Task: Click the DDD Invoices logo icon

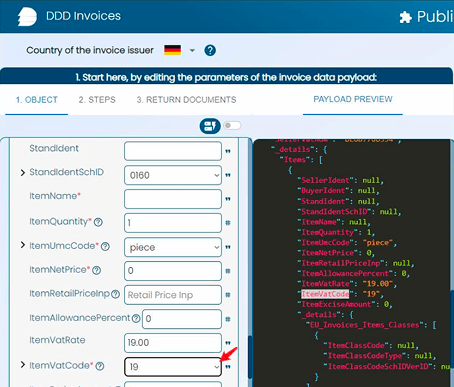Action: (x=27, y=16)
